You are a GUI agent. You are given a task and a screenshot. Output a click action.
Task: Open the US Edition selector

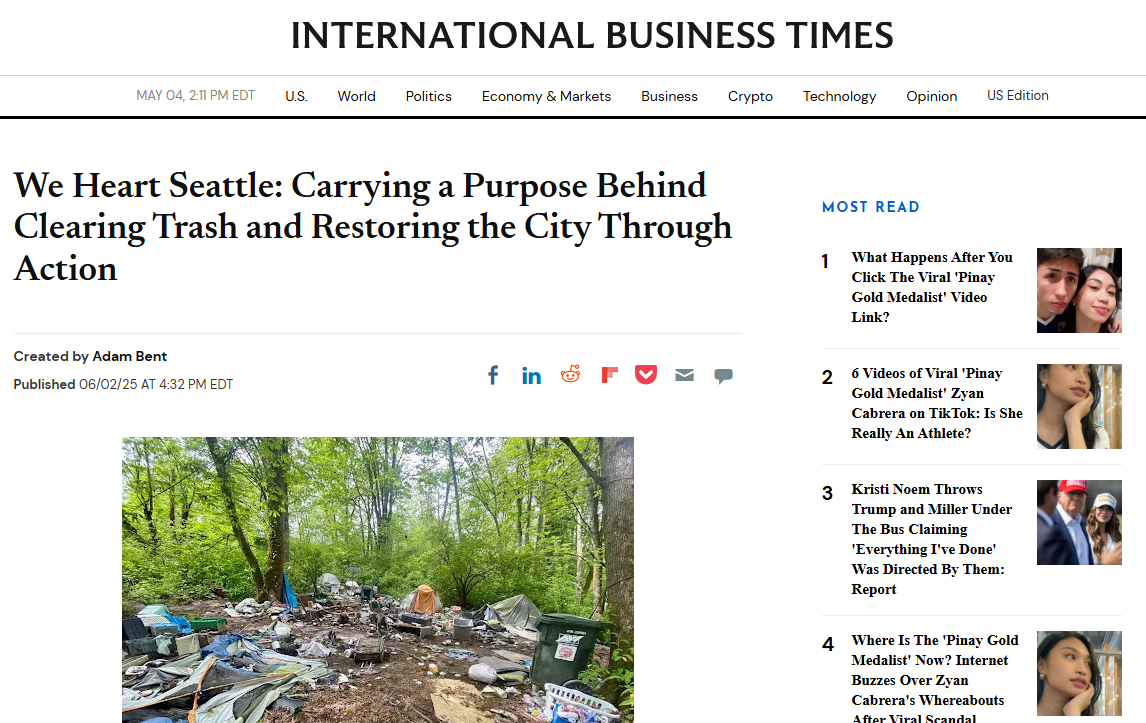pyautogui.click(x=1017, y=96)
